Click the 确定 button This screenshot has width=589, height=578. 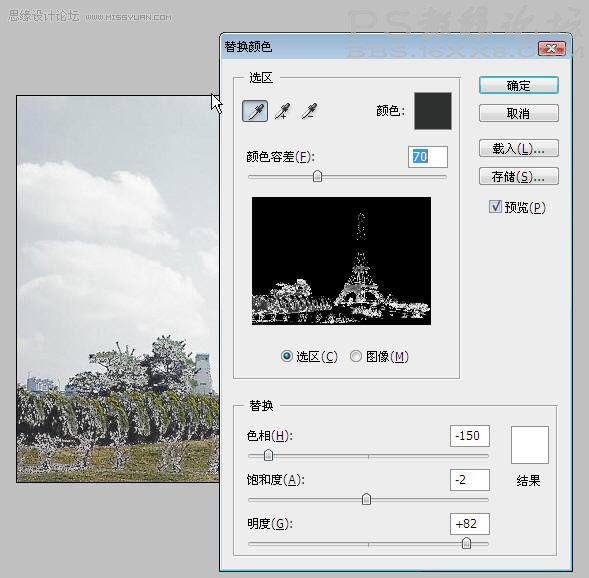click(x=519, y=86)
